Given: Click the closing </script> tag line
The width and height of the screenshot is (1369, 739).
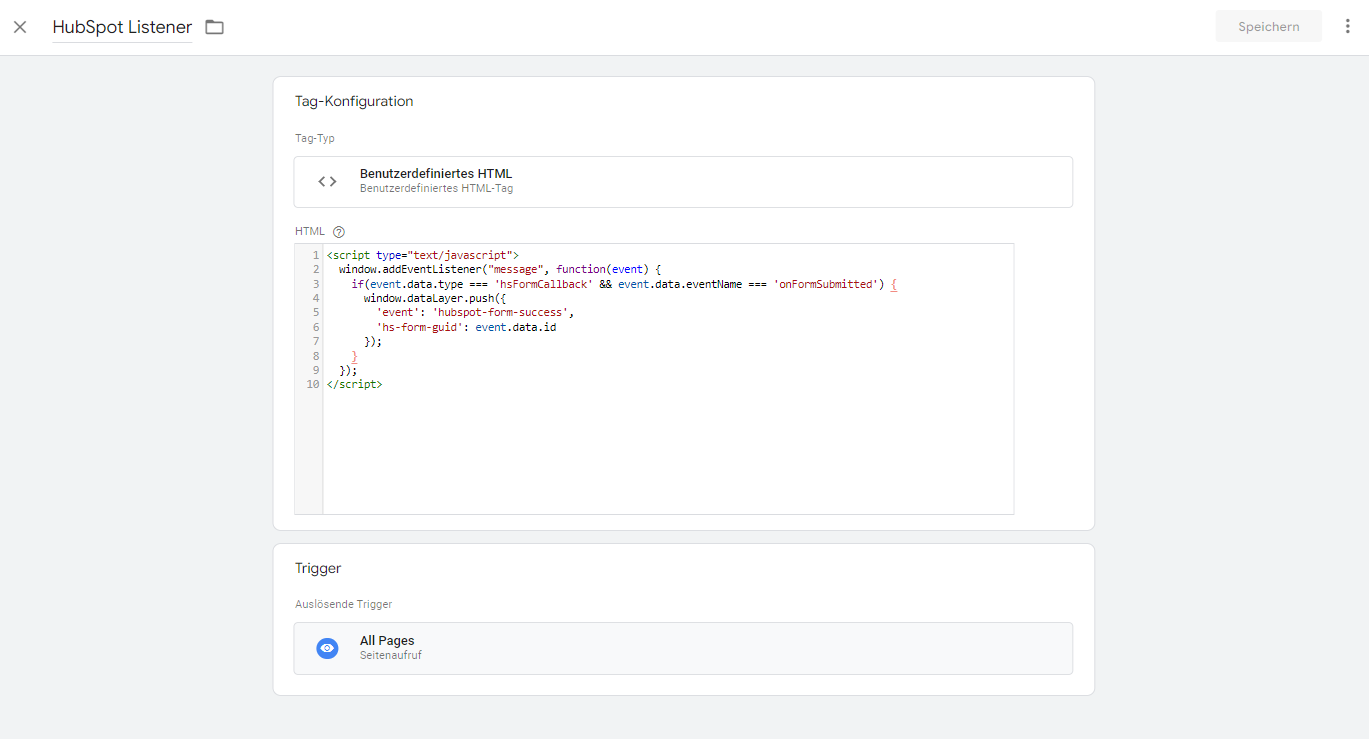Looking at the screenshot, I should click(x=354, y=384).
